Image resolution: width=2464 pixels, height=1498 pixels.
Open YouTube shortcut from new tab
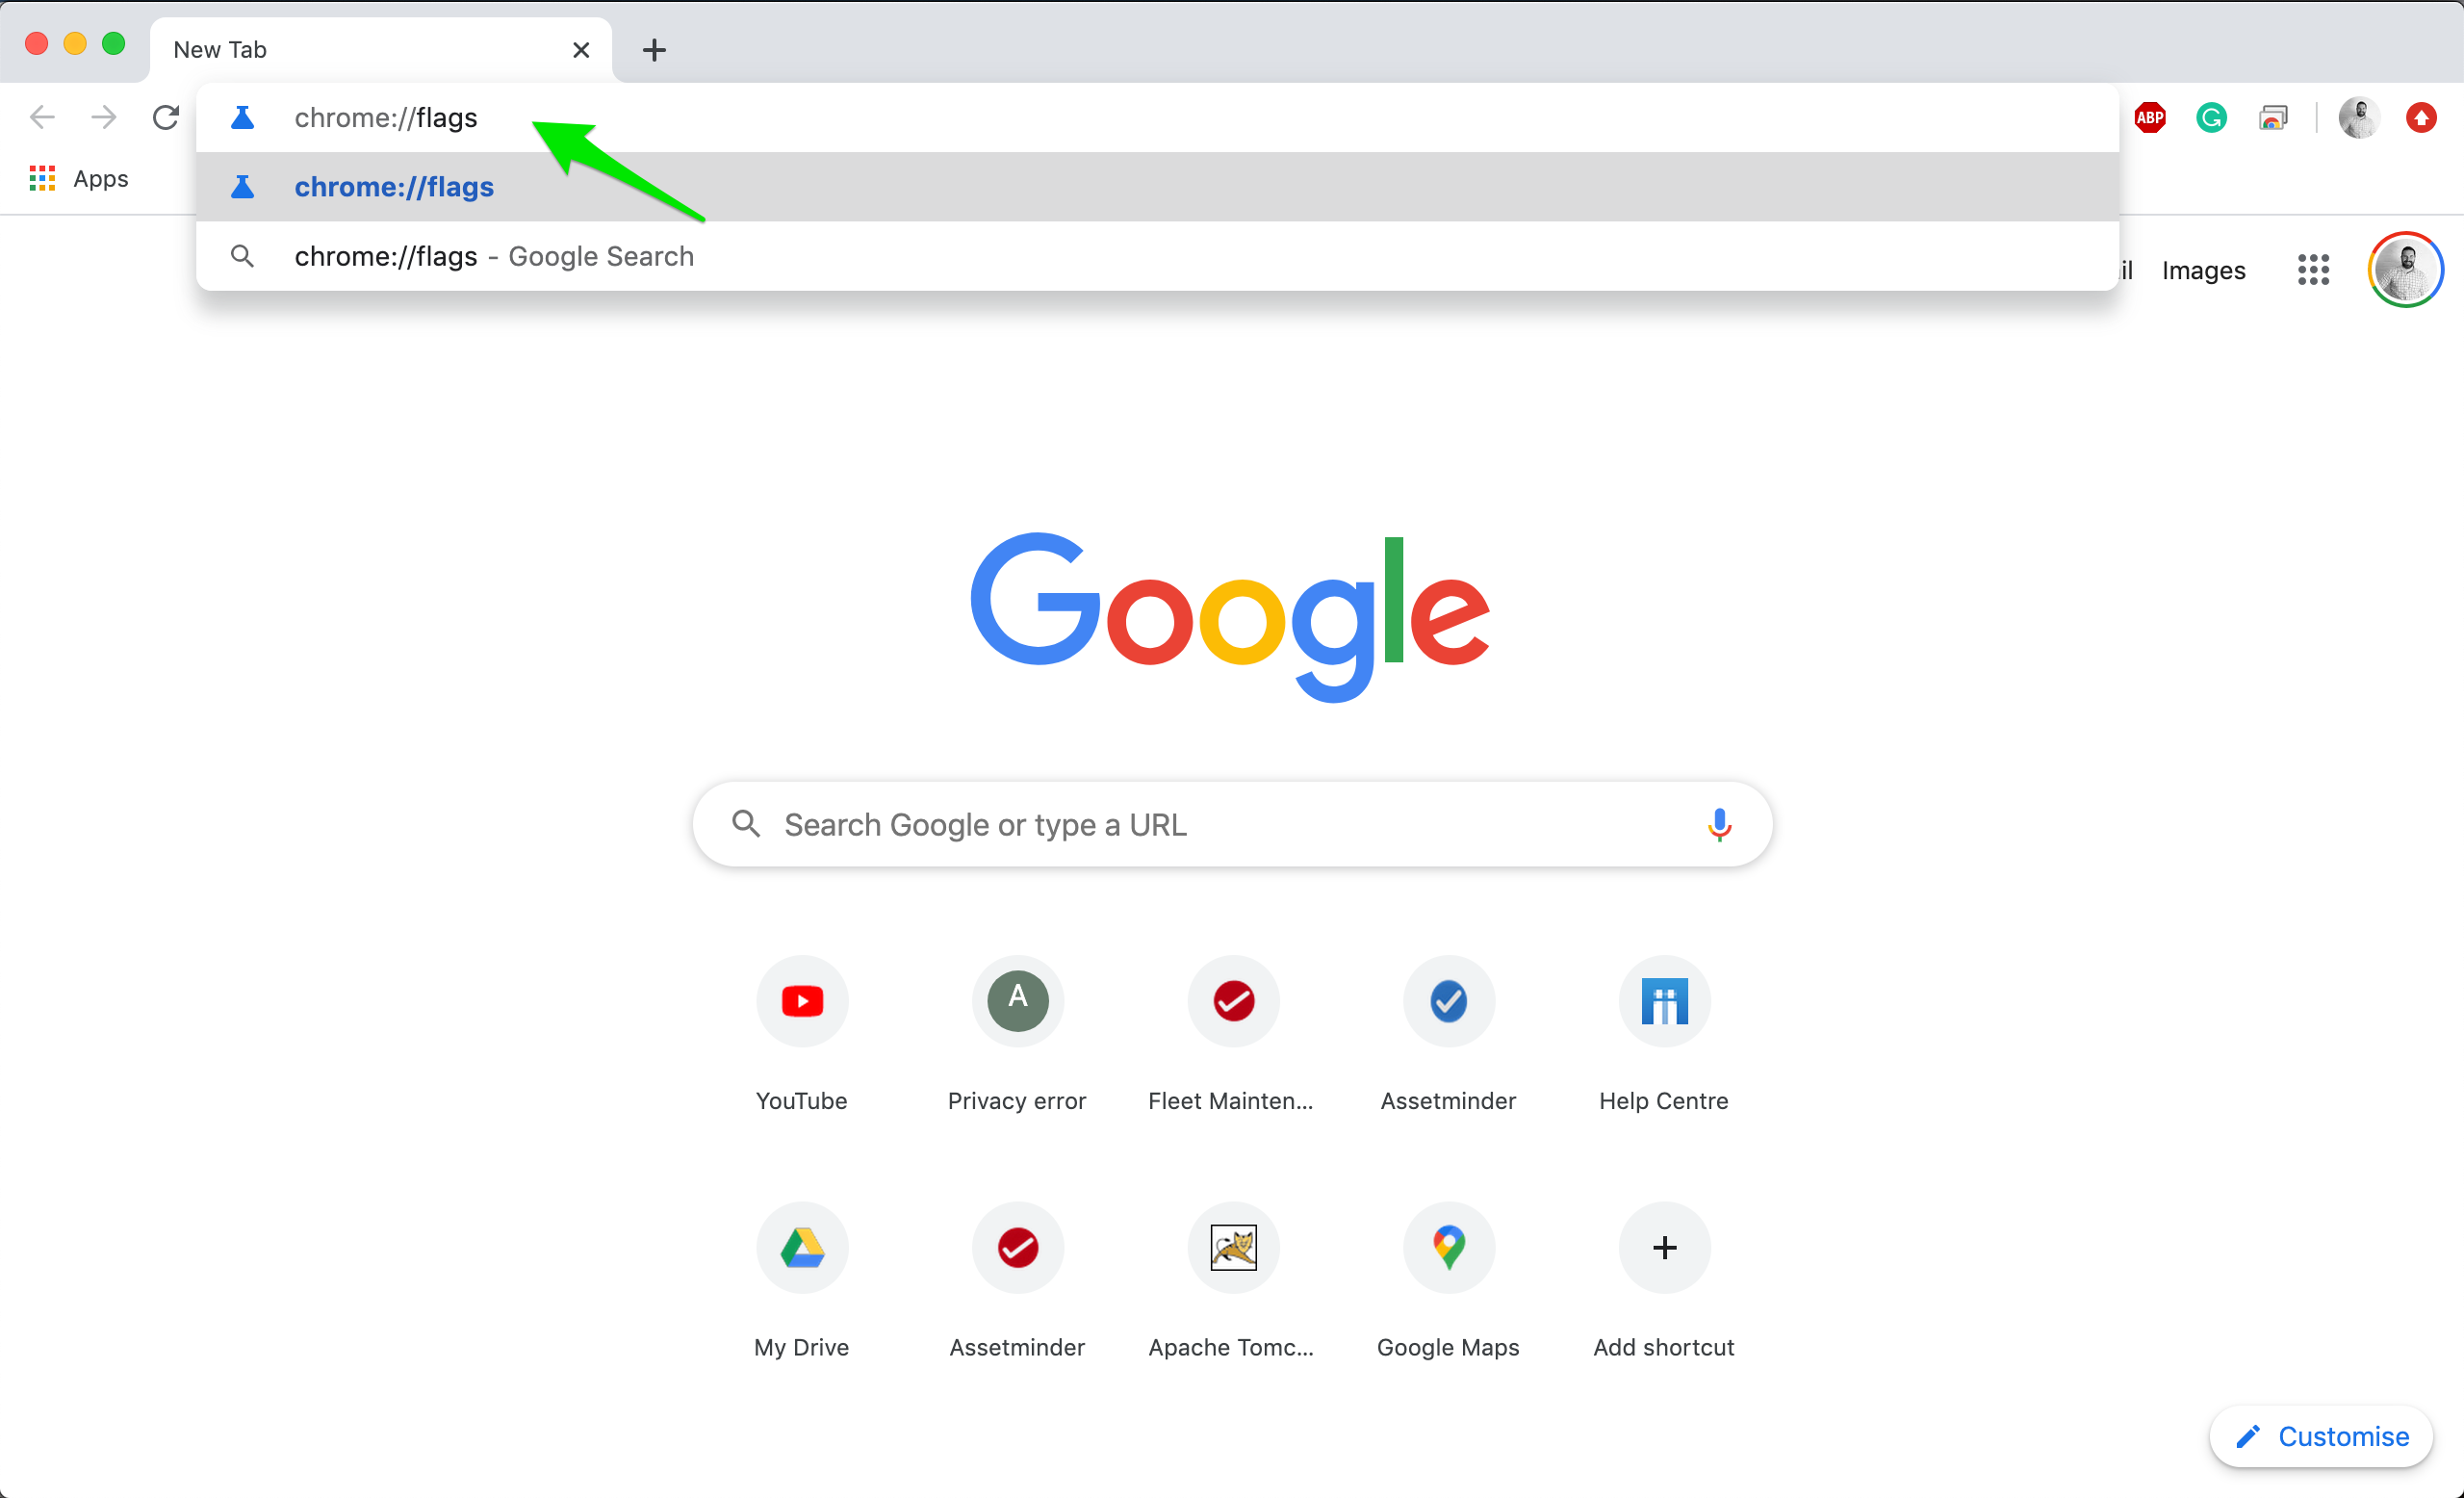801,1001
